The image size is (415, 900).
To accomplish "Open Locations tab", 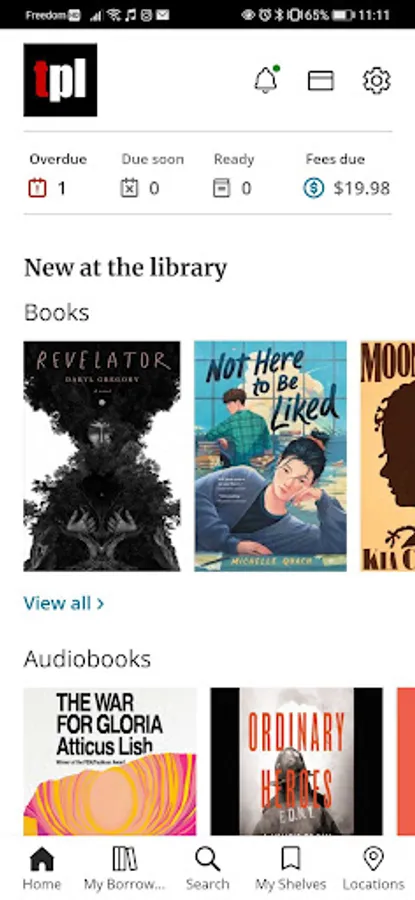I will point(374,869).
